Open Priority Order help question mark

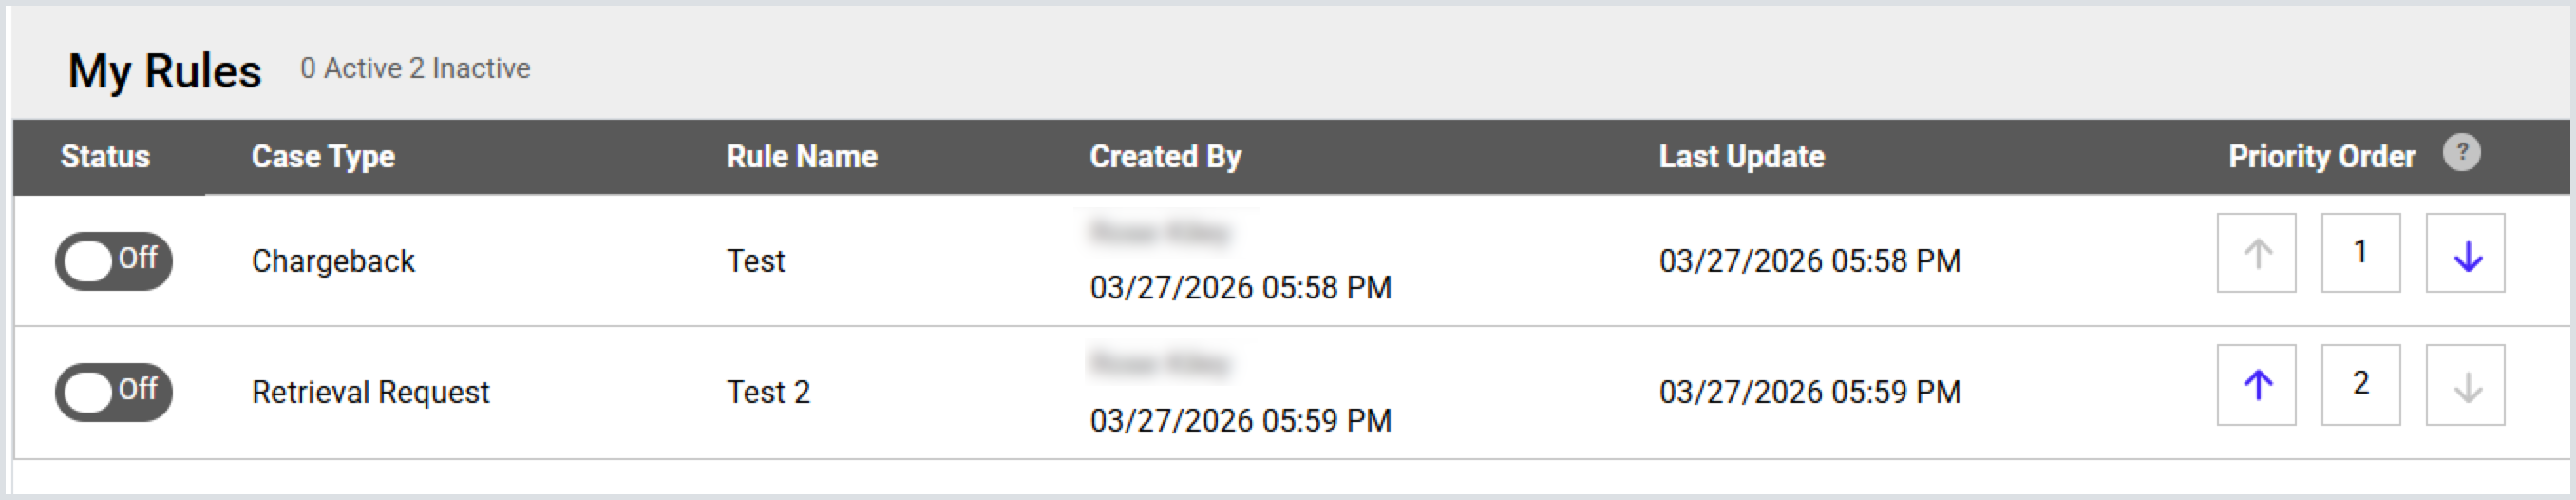(x=2461, y=153)
